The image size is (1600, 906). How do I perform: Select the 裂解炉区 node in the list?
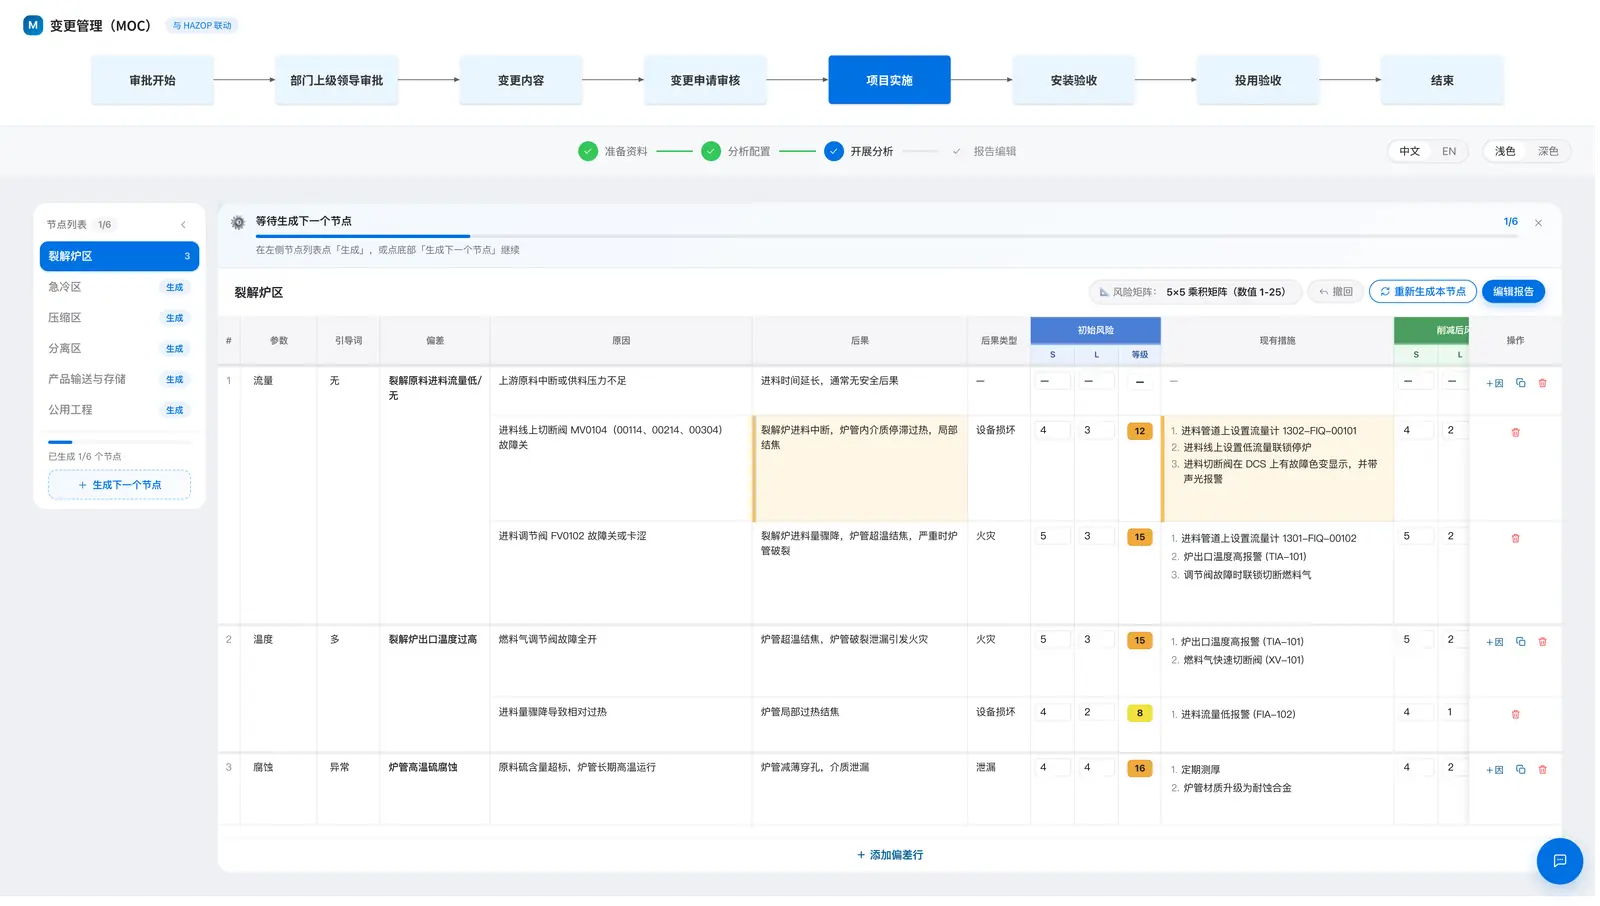[x=119, y=256]
